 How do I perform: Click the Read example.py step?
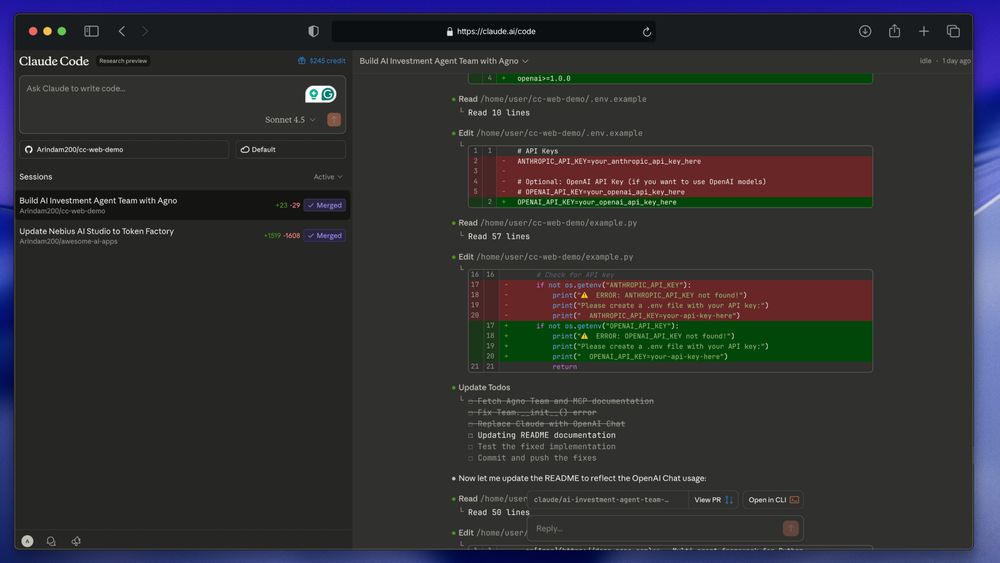click(x=548, y=223)
